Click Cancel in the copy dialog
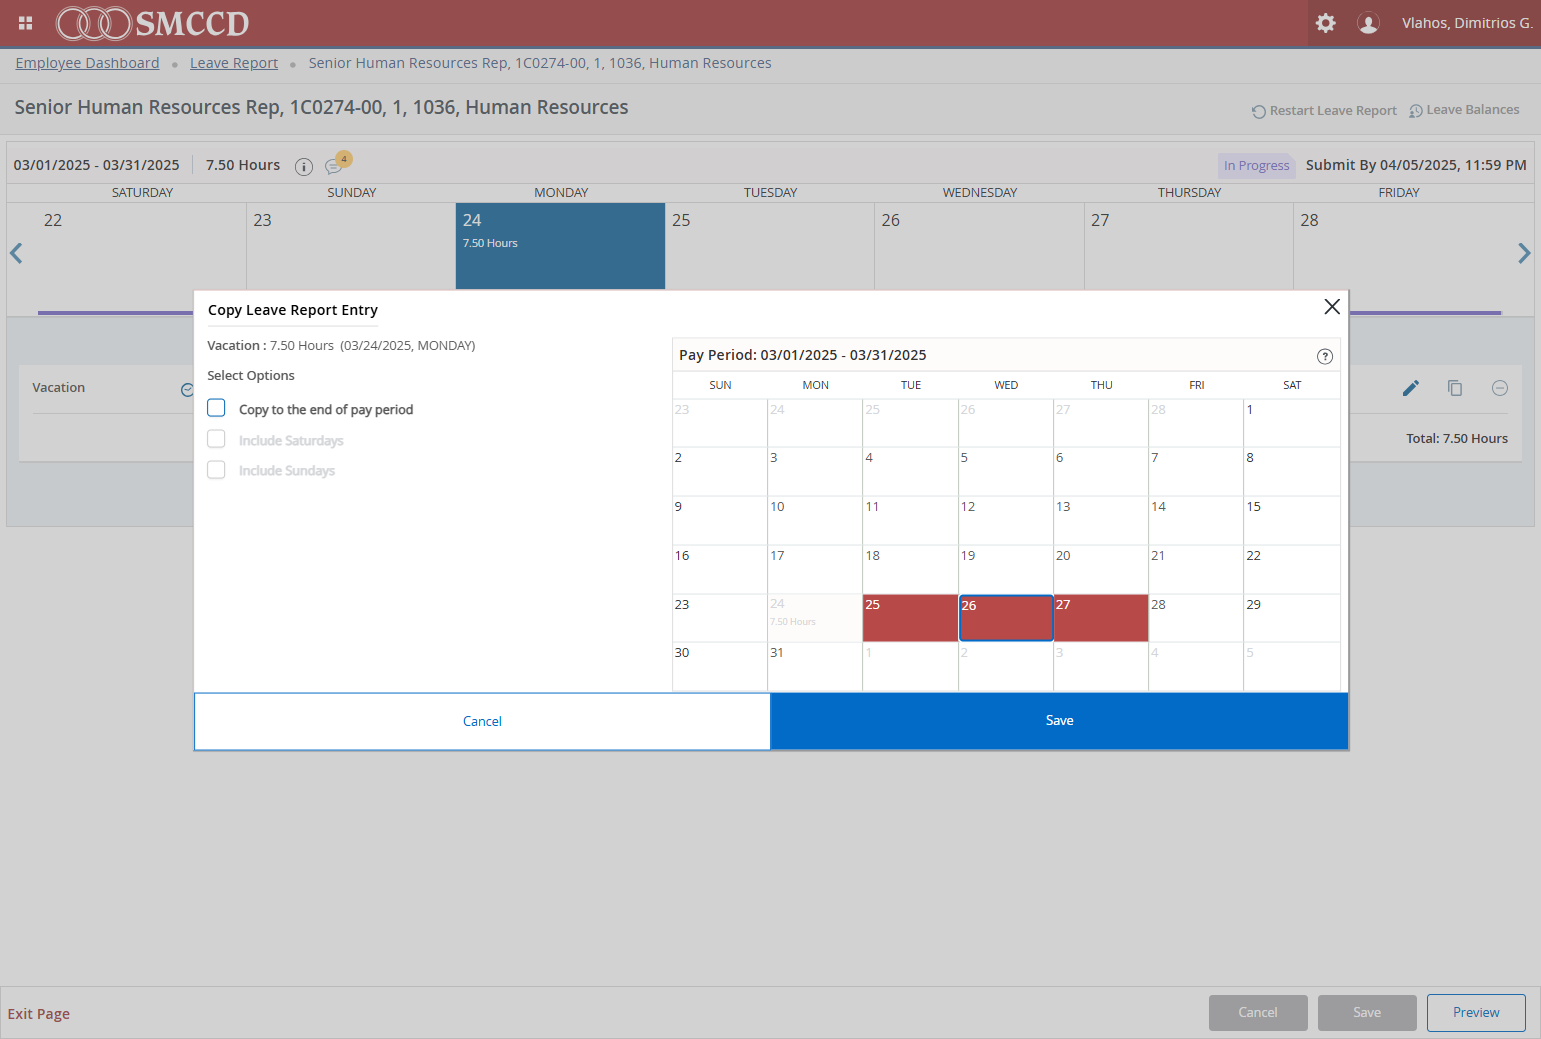 [x=482, y=721]
